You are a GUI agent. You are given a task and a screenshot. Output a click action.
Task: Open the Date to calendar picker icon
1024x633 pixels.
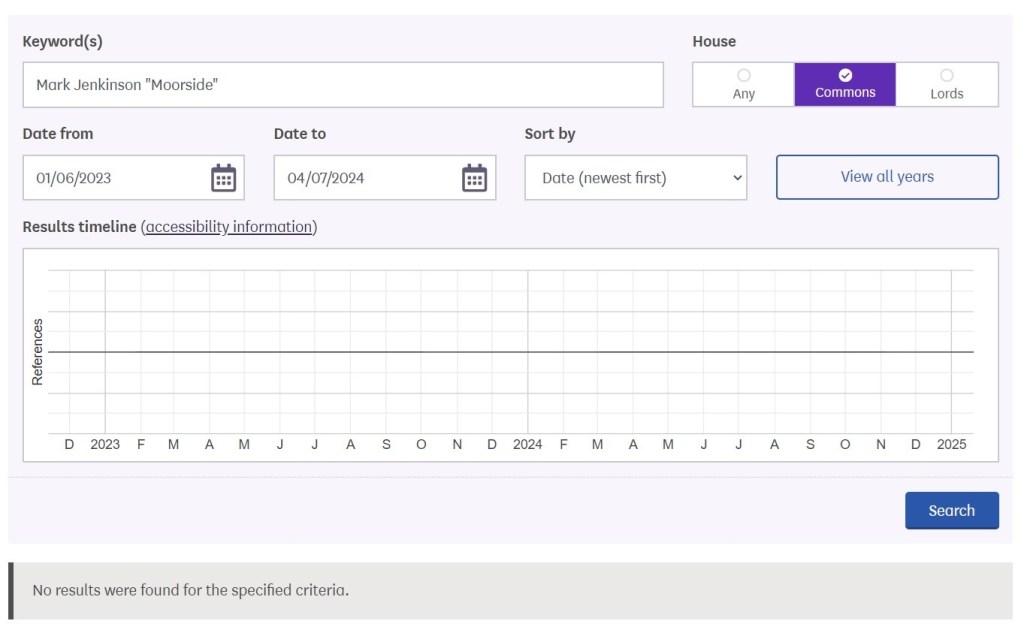pyautogui.click(x=474, y=178)
